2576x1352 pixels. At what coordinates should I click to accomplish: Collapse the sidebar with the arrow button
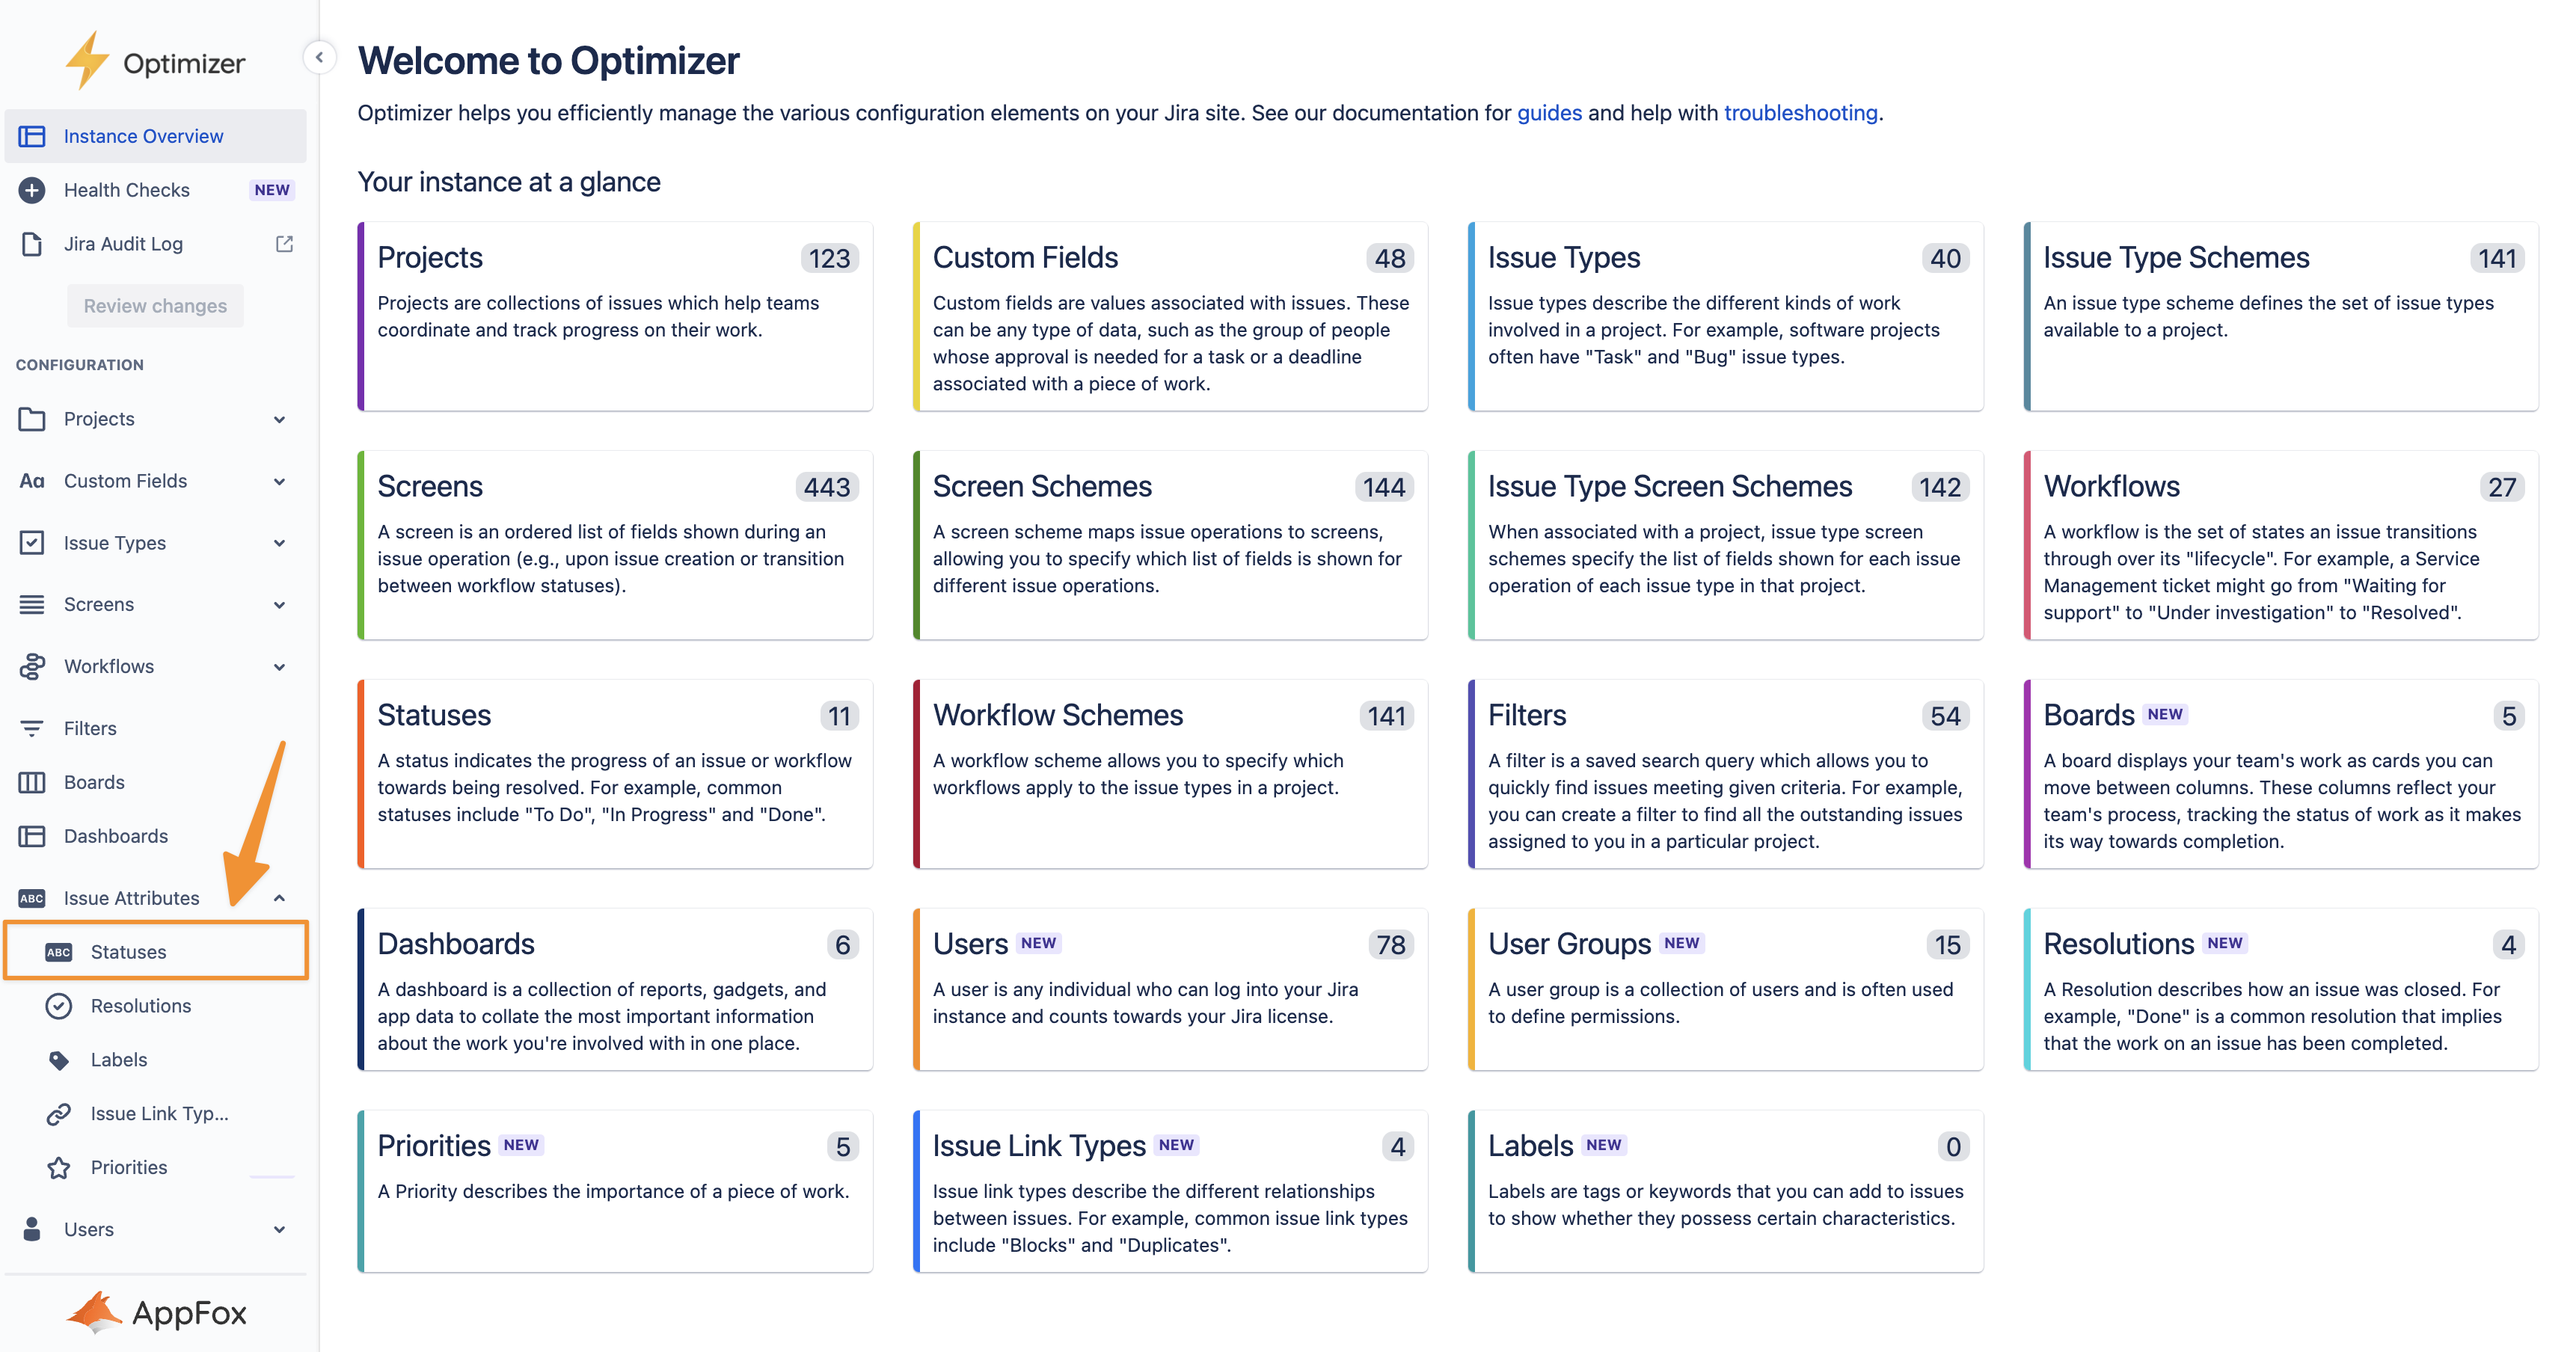tap(319, 57)
